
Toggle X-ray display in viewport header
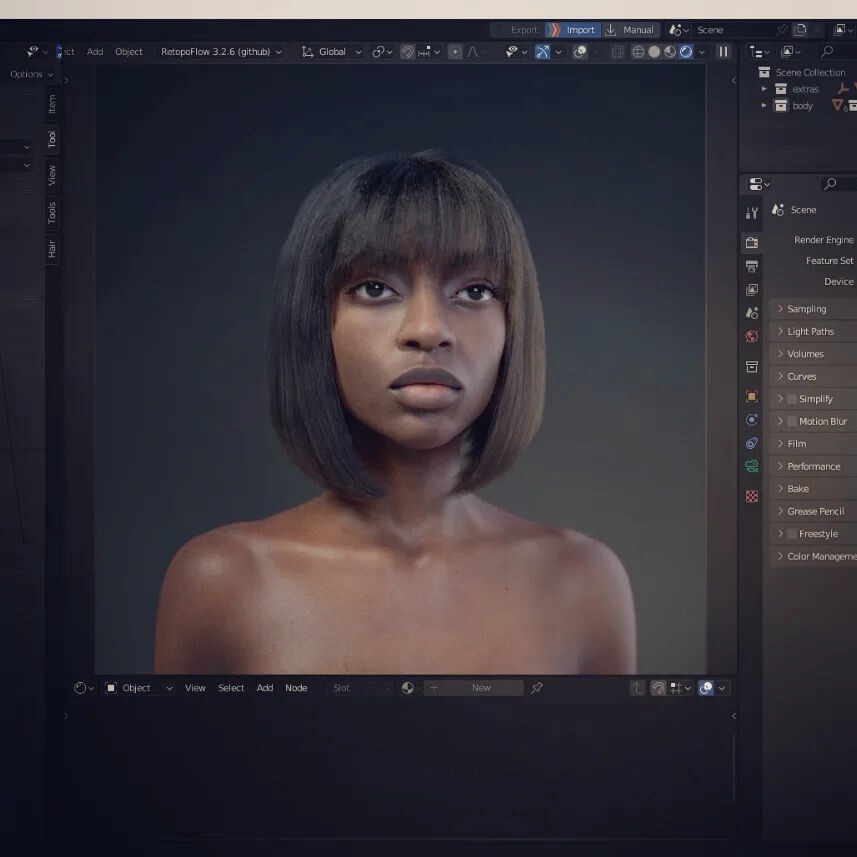pyautogui.click(x=617, y=52)
